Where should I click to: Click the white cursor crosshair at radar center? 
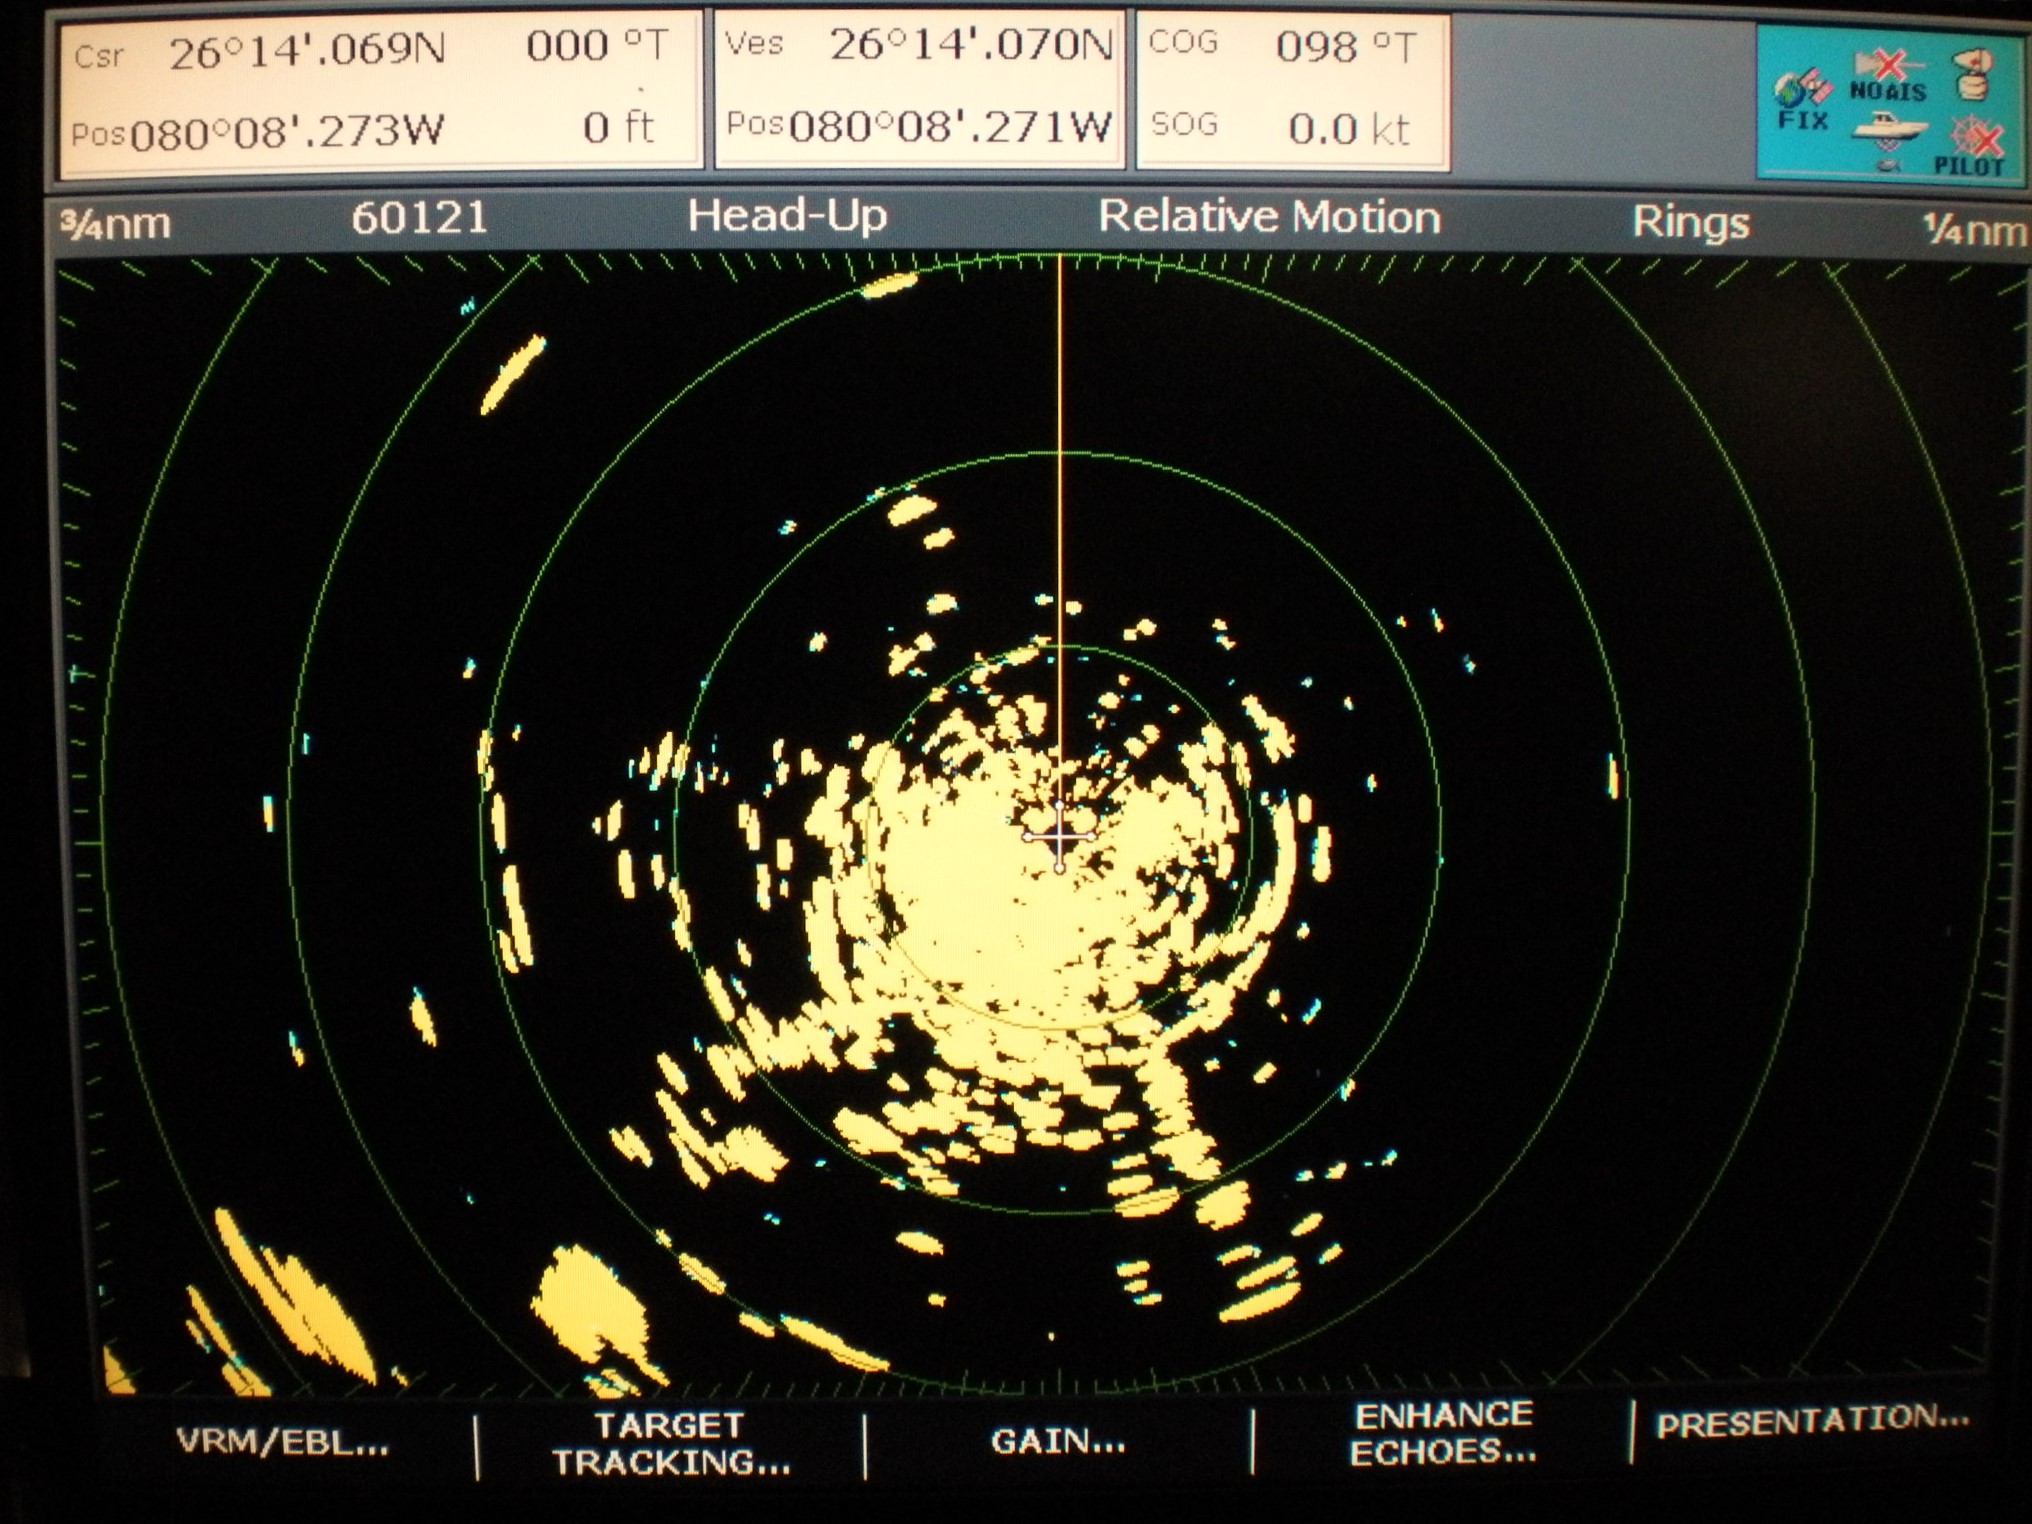(x=1060, y=835)
